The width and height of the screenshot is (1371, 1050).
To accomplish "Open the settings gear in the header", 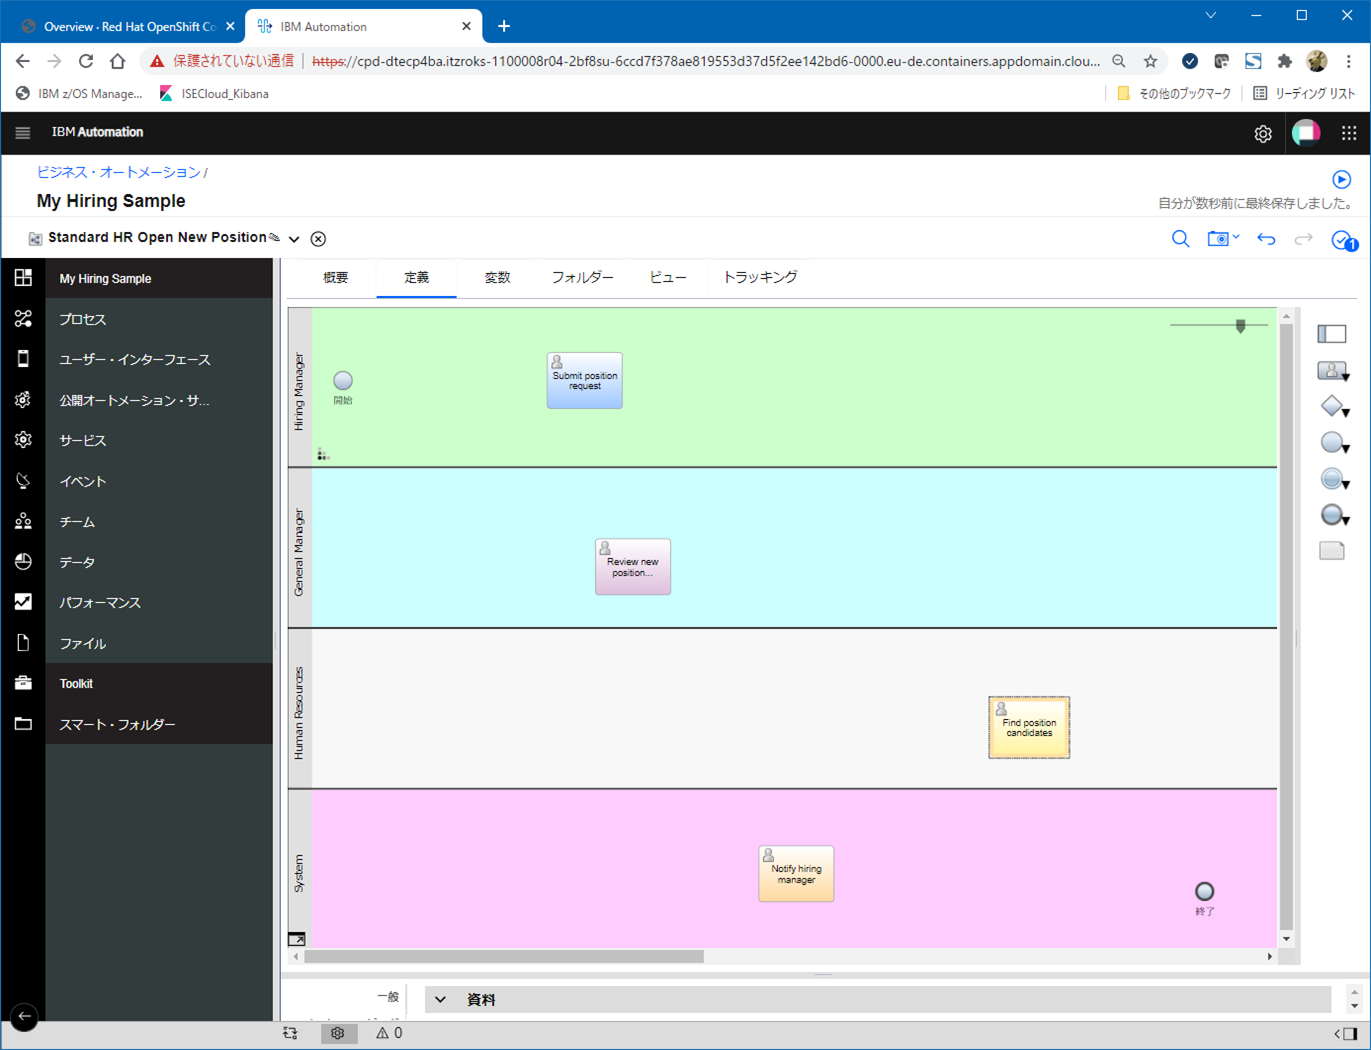I will [1263, 133].
